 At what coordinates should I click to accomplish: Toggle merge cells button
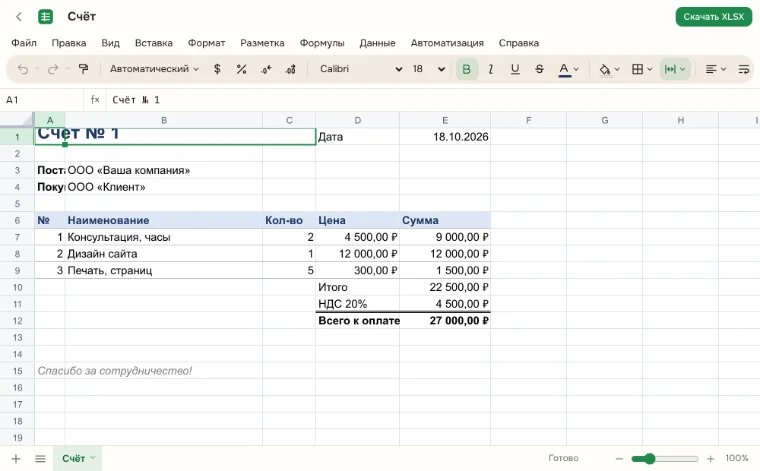(670, 69)
